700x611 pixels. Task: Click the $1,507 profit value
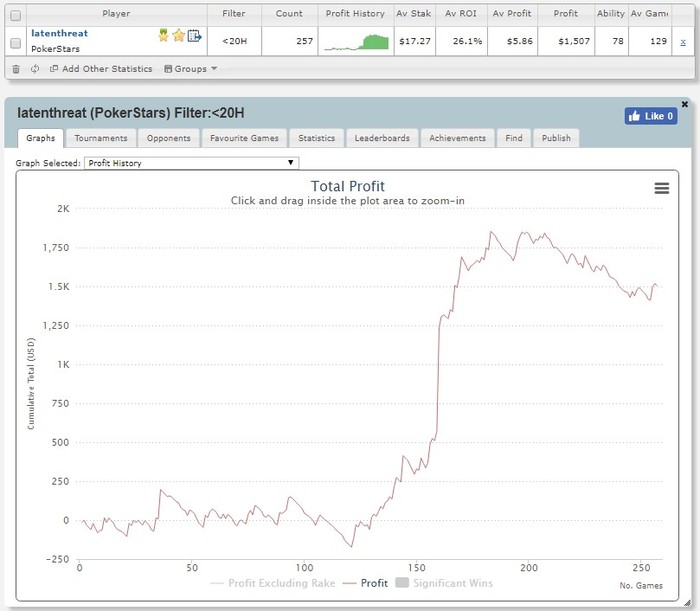tap(574, 41)
